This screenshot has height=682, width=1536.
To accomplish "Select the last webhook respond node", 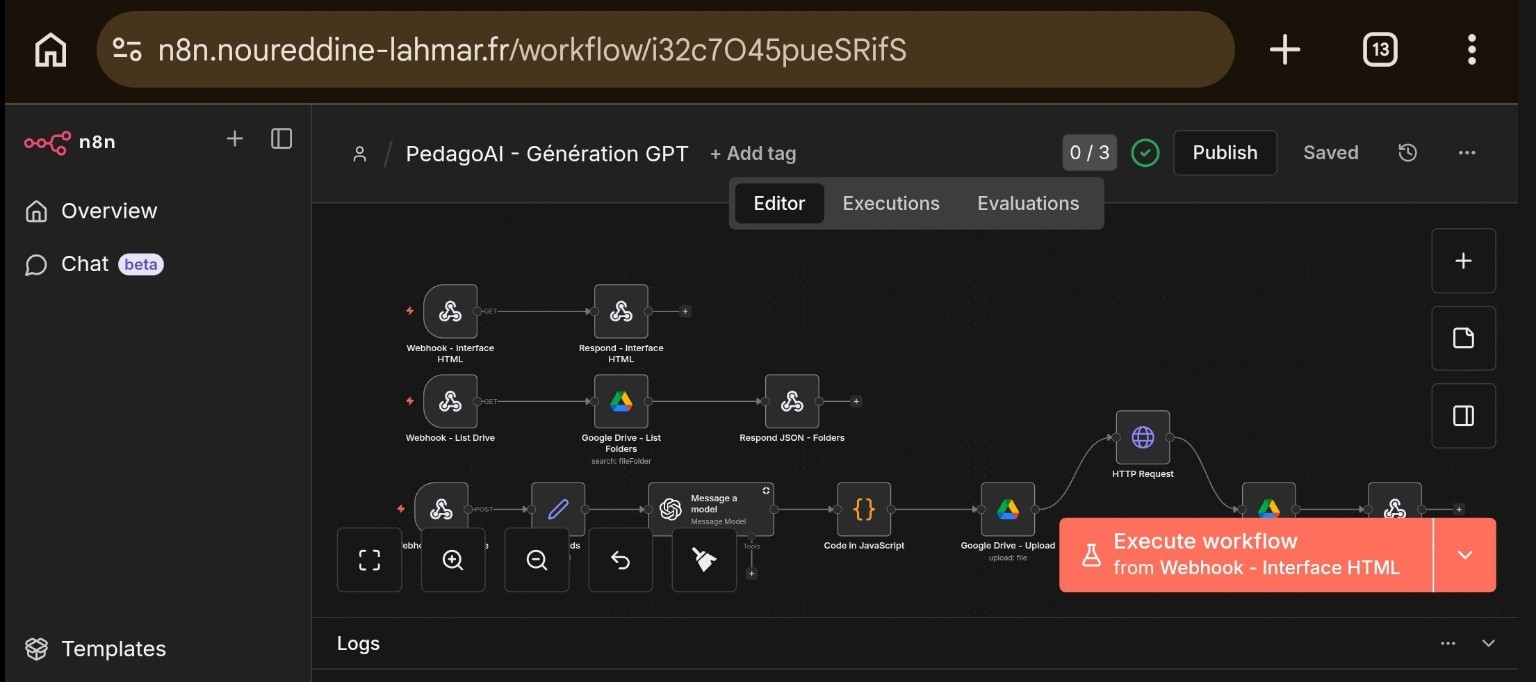I will point(1395,500).
